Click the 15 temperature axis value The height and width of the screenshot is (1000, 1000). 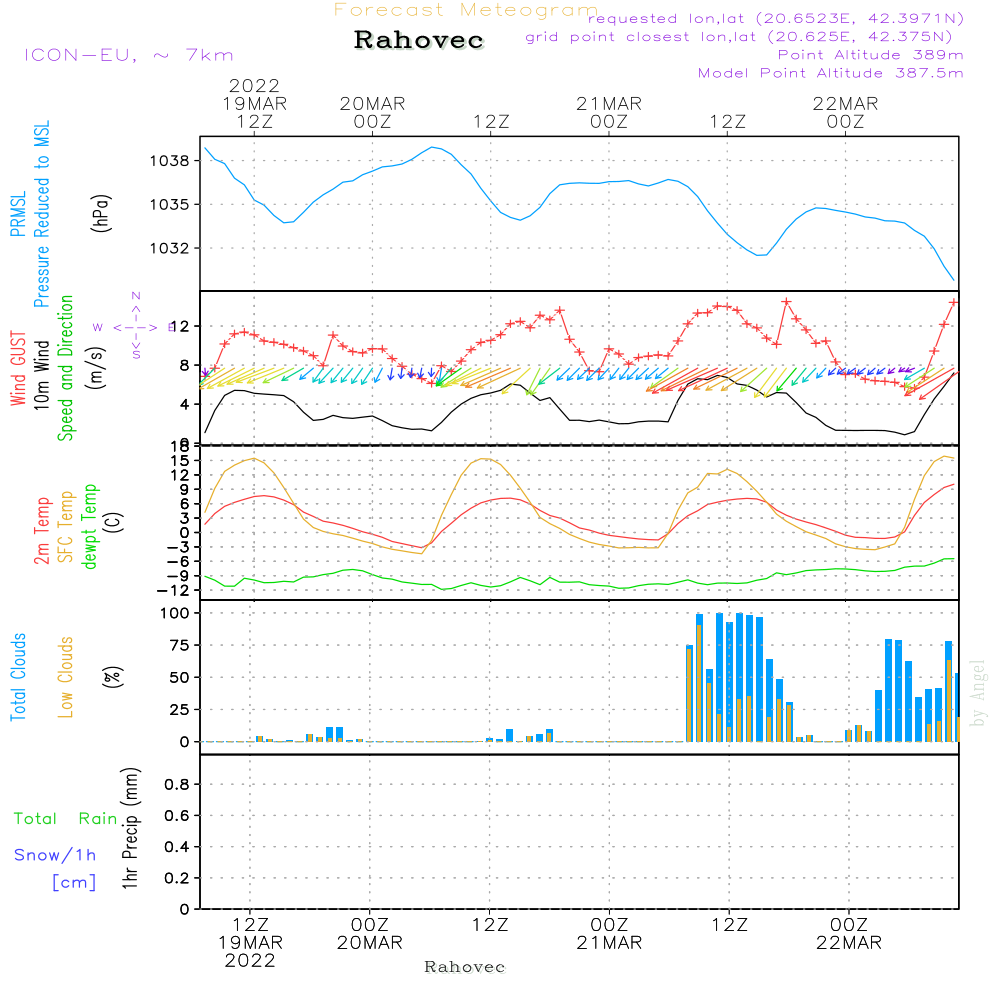tap(179, 460)
